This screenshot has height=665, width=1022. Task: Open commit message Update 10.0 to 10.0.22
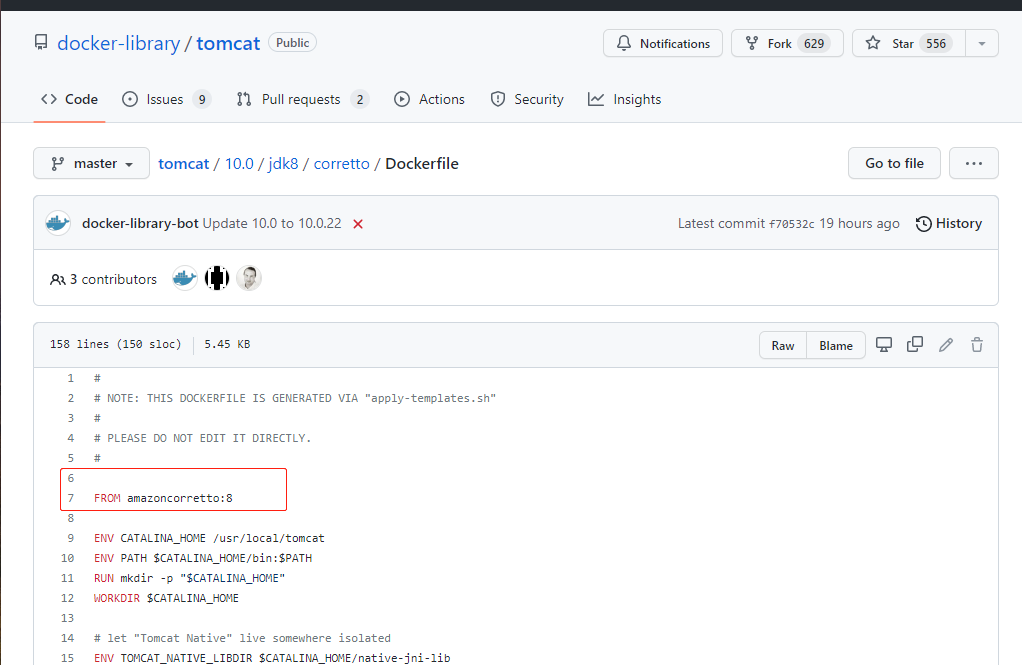tap(272, 223)
